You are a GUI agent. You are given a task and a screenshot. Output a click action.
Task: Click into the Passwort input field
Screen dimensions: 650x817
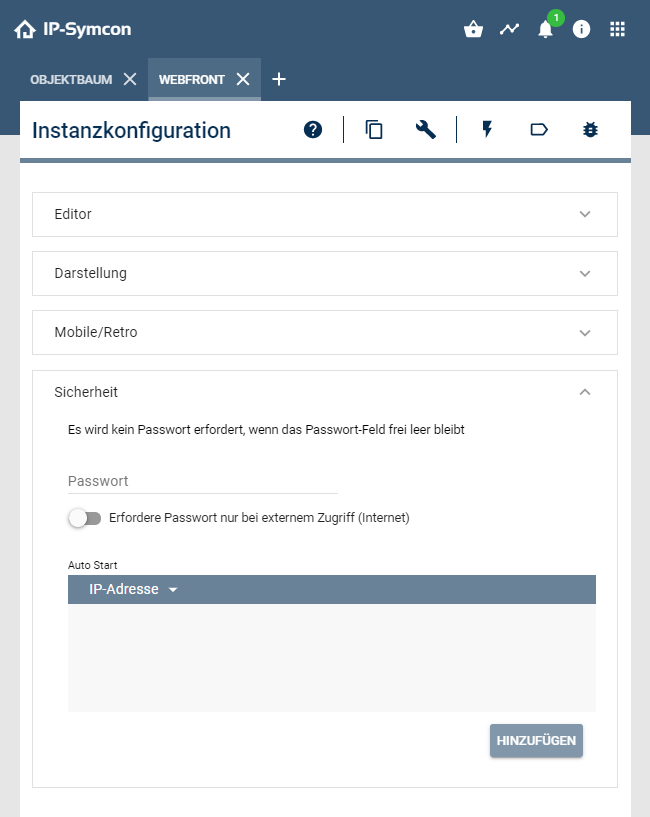[200, 480]
